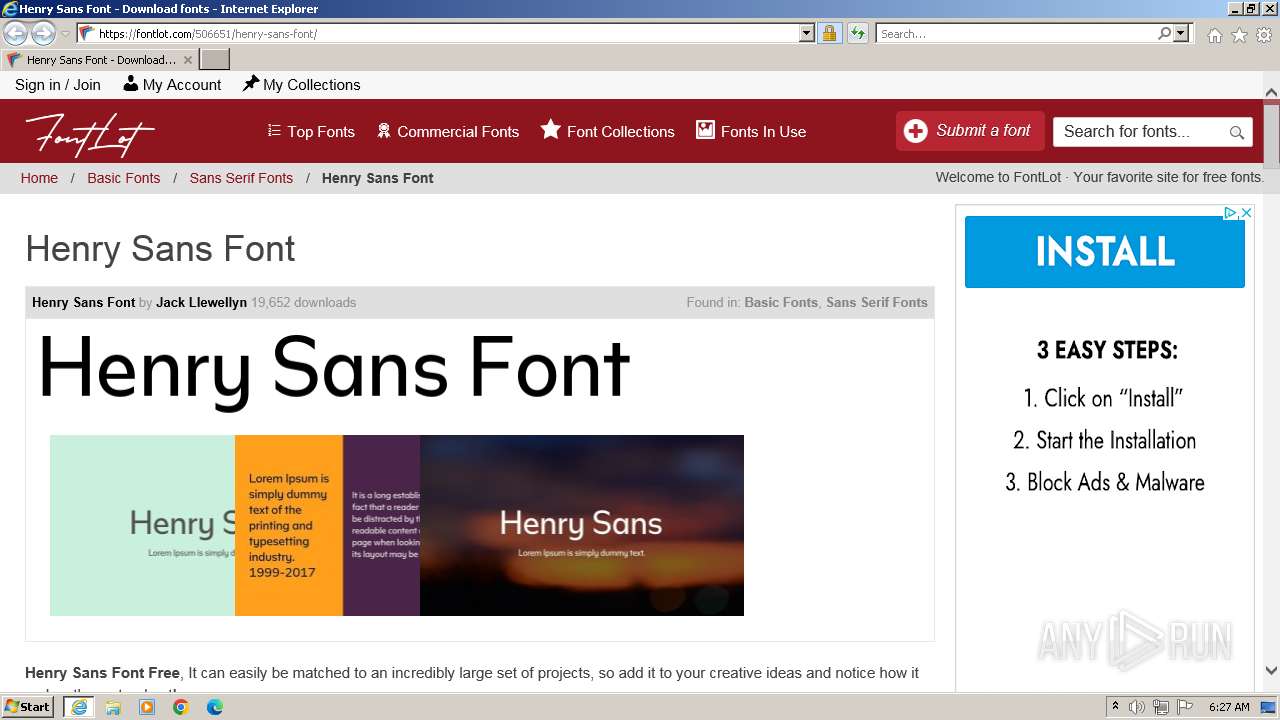Open the network tray icon
The height and width of the screenshot is (720, 1280).
(x=1160, y=707)
